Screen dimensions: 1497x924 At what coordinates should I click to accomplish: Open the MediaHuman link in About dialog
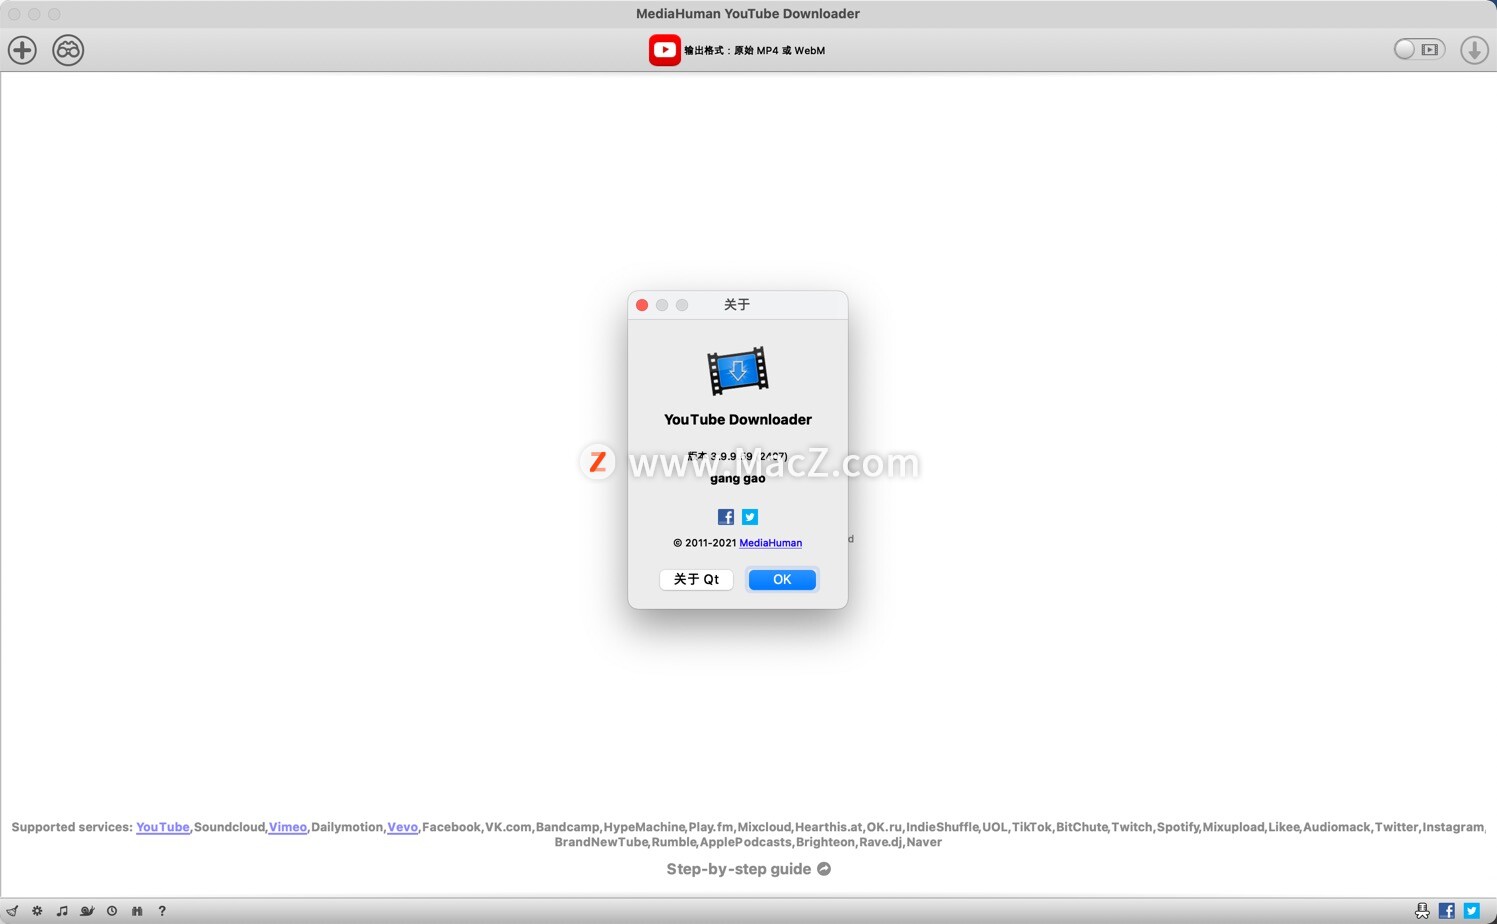point(770,543)
